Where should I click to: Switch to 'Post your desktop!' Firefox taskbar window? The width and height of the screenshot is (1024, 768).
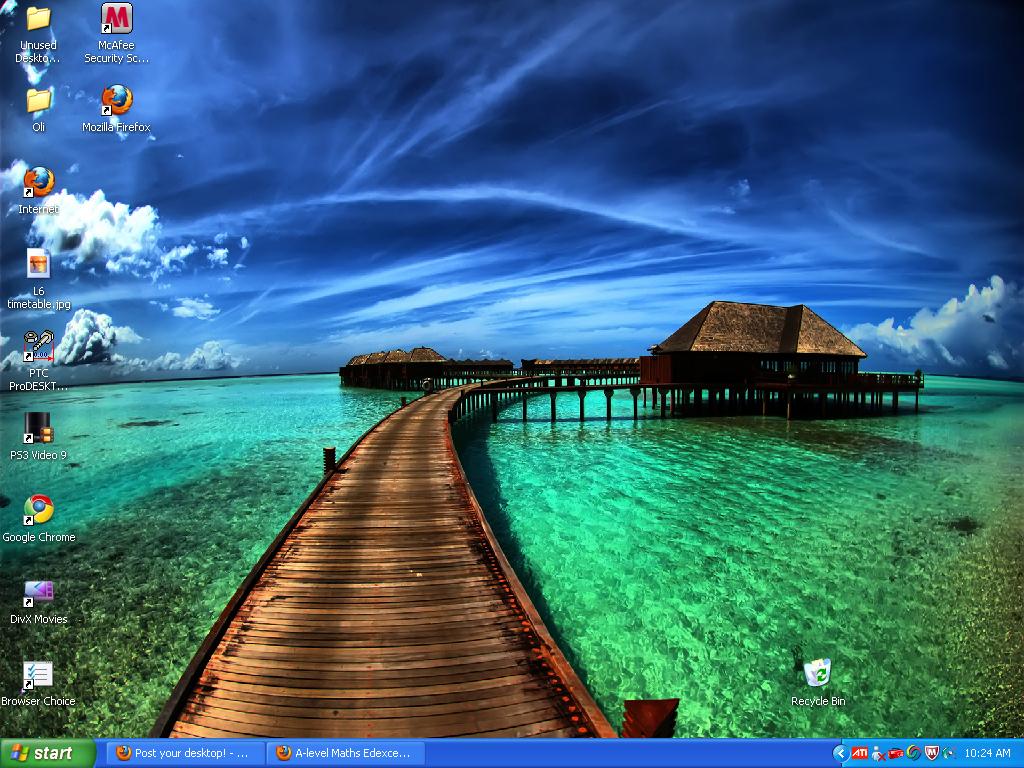pos(185,753)
